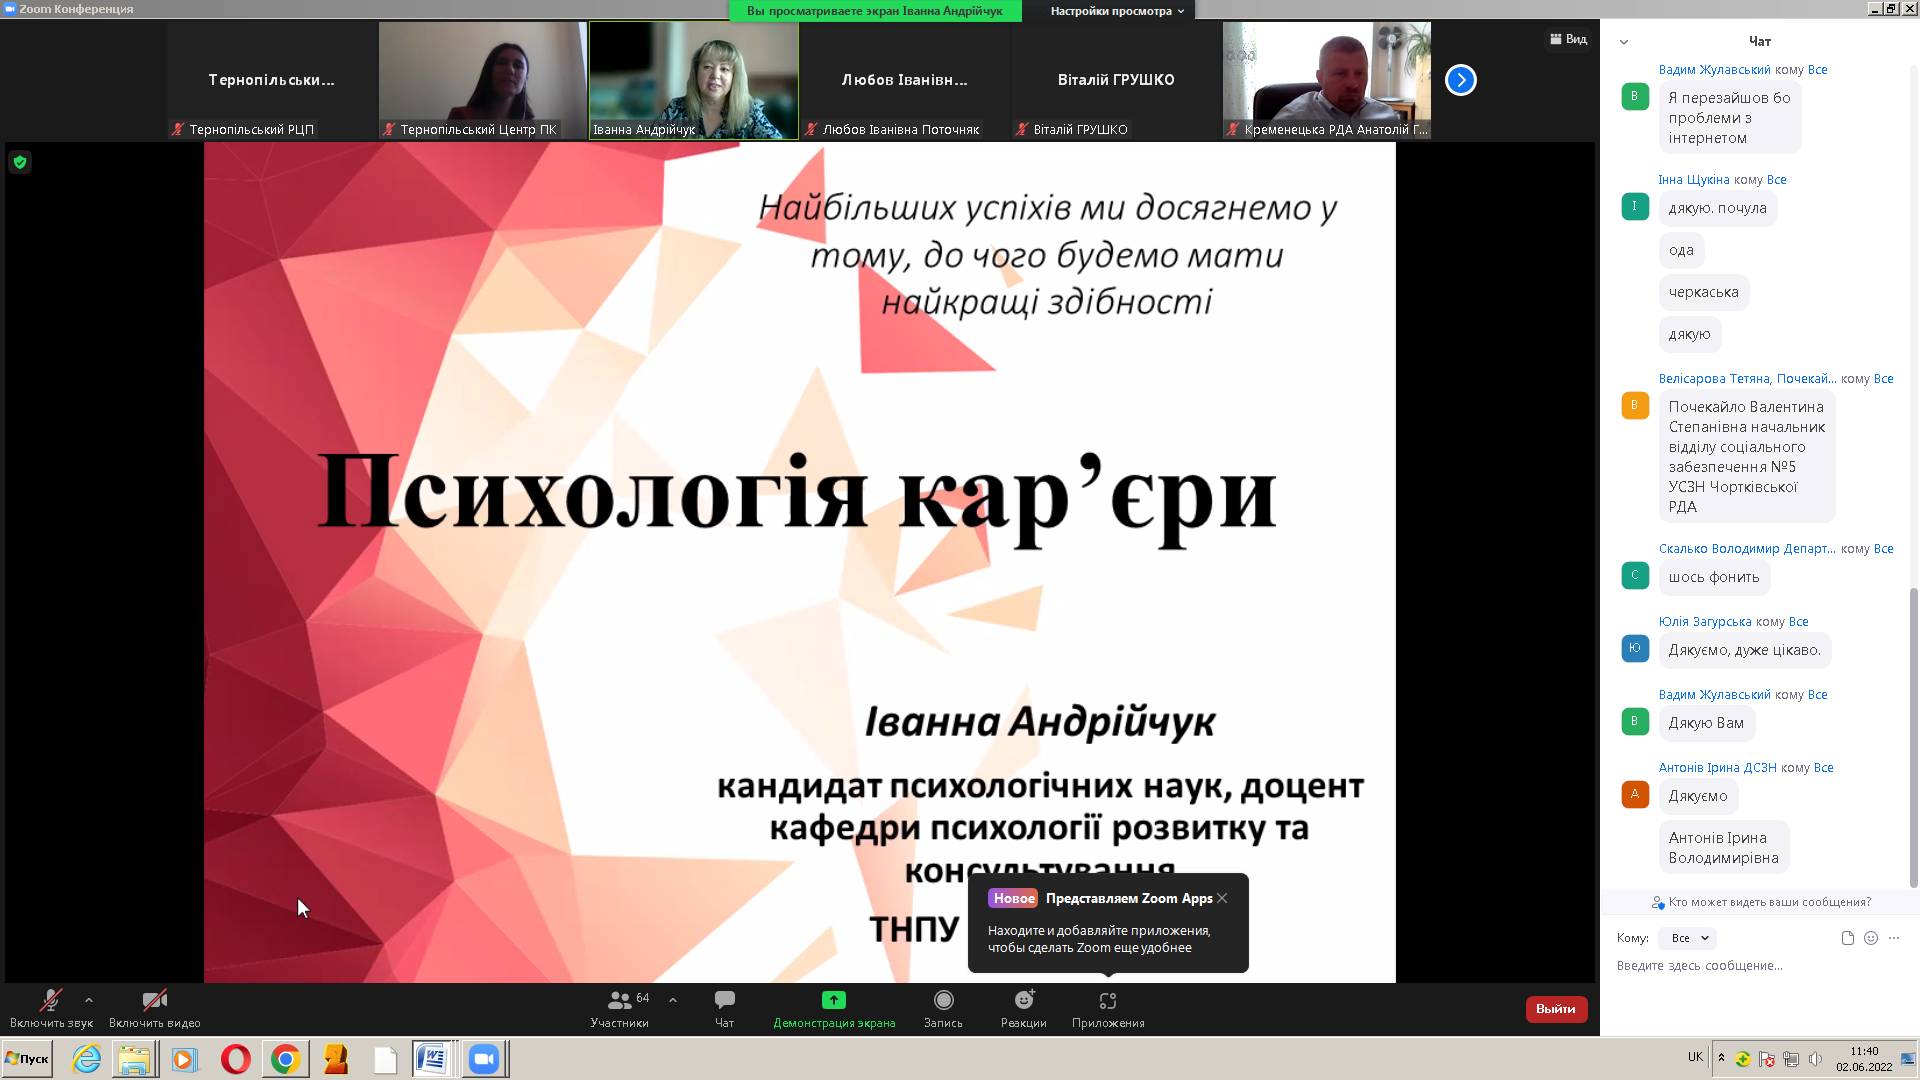Click the chat message input field

tap(1760, 966)
